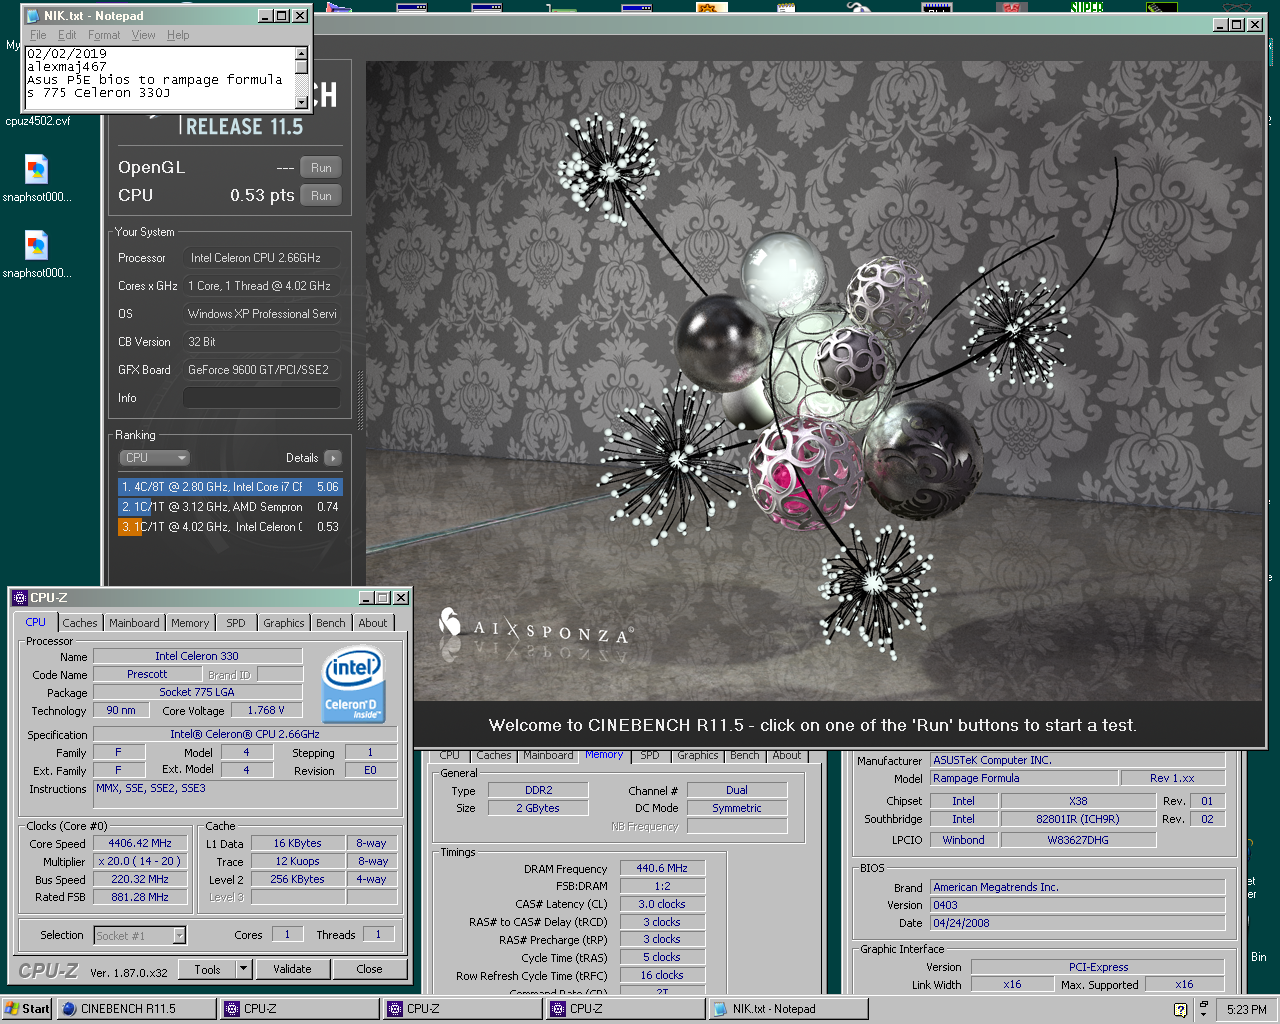Viewport: 1280px width, 1024px height.
Task: Select the cpuz4502.cvf desktop file
Action: pos(38,121)
